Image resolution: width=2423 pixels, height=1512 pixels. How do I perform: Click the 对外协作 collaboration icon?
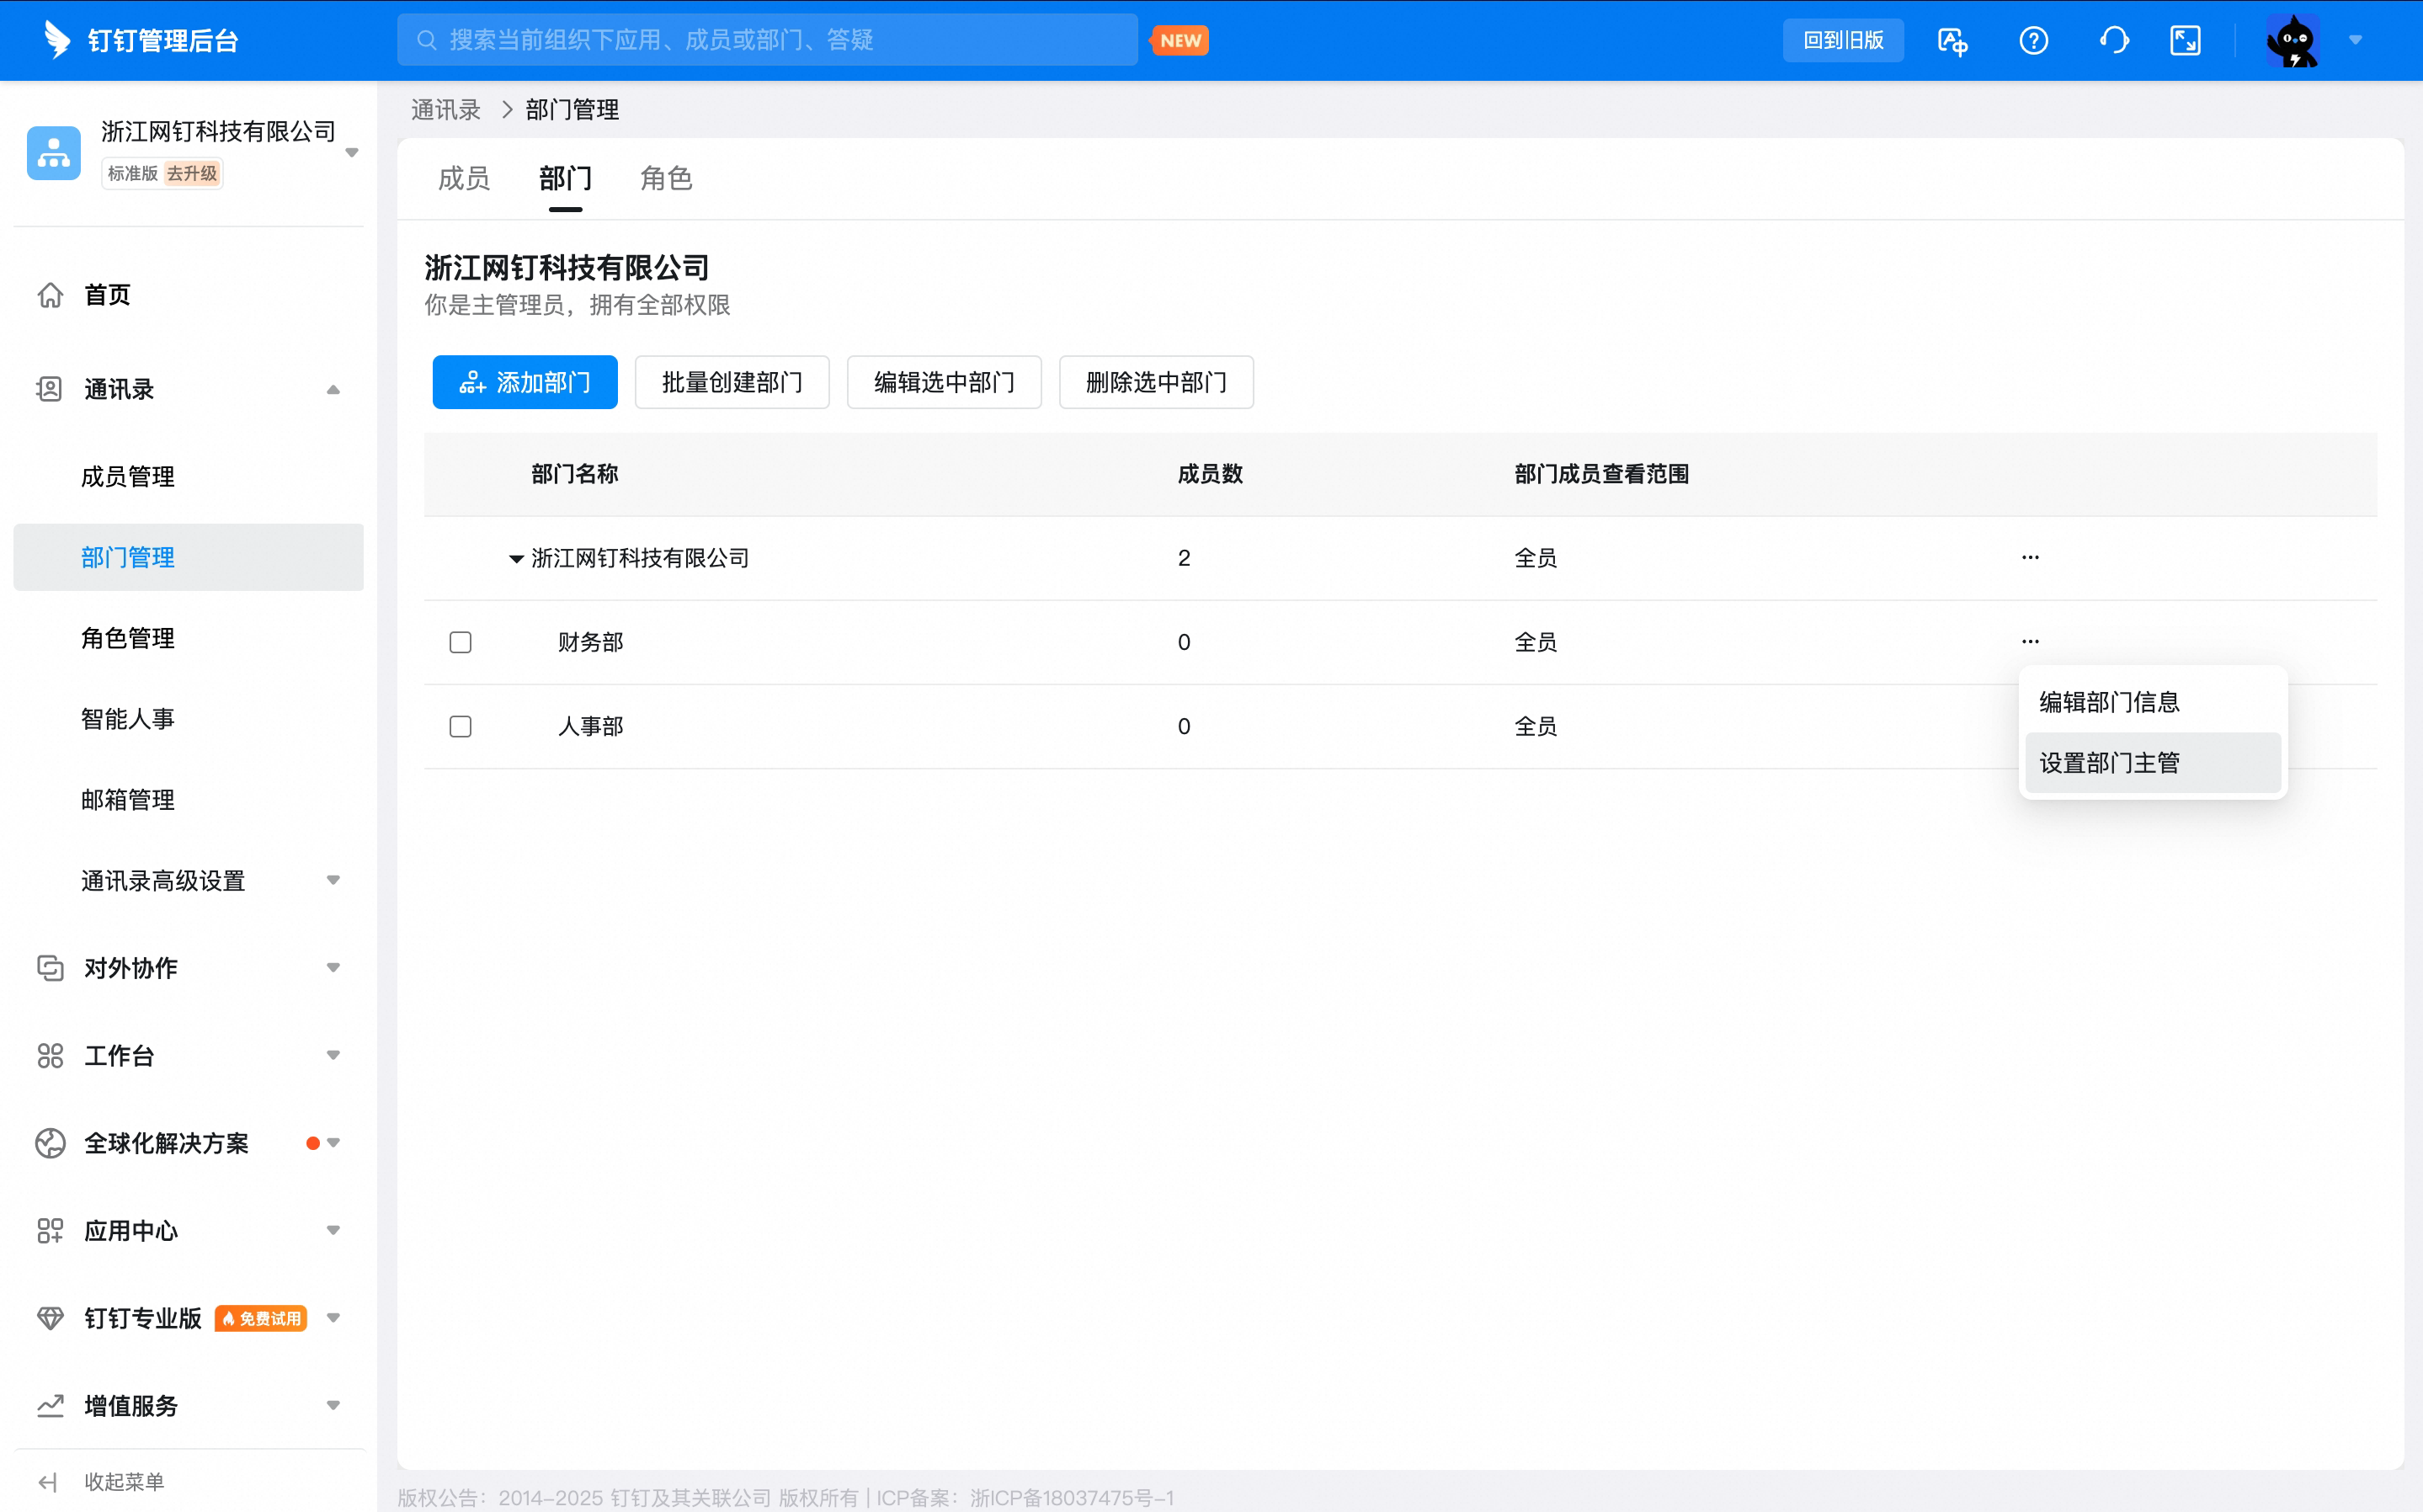pos(50,968)
